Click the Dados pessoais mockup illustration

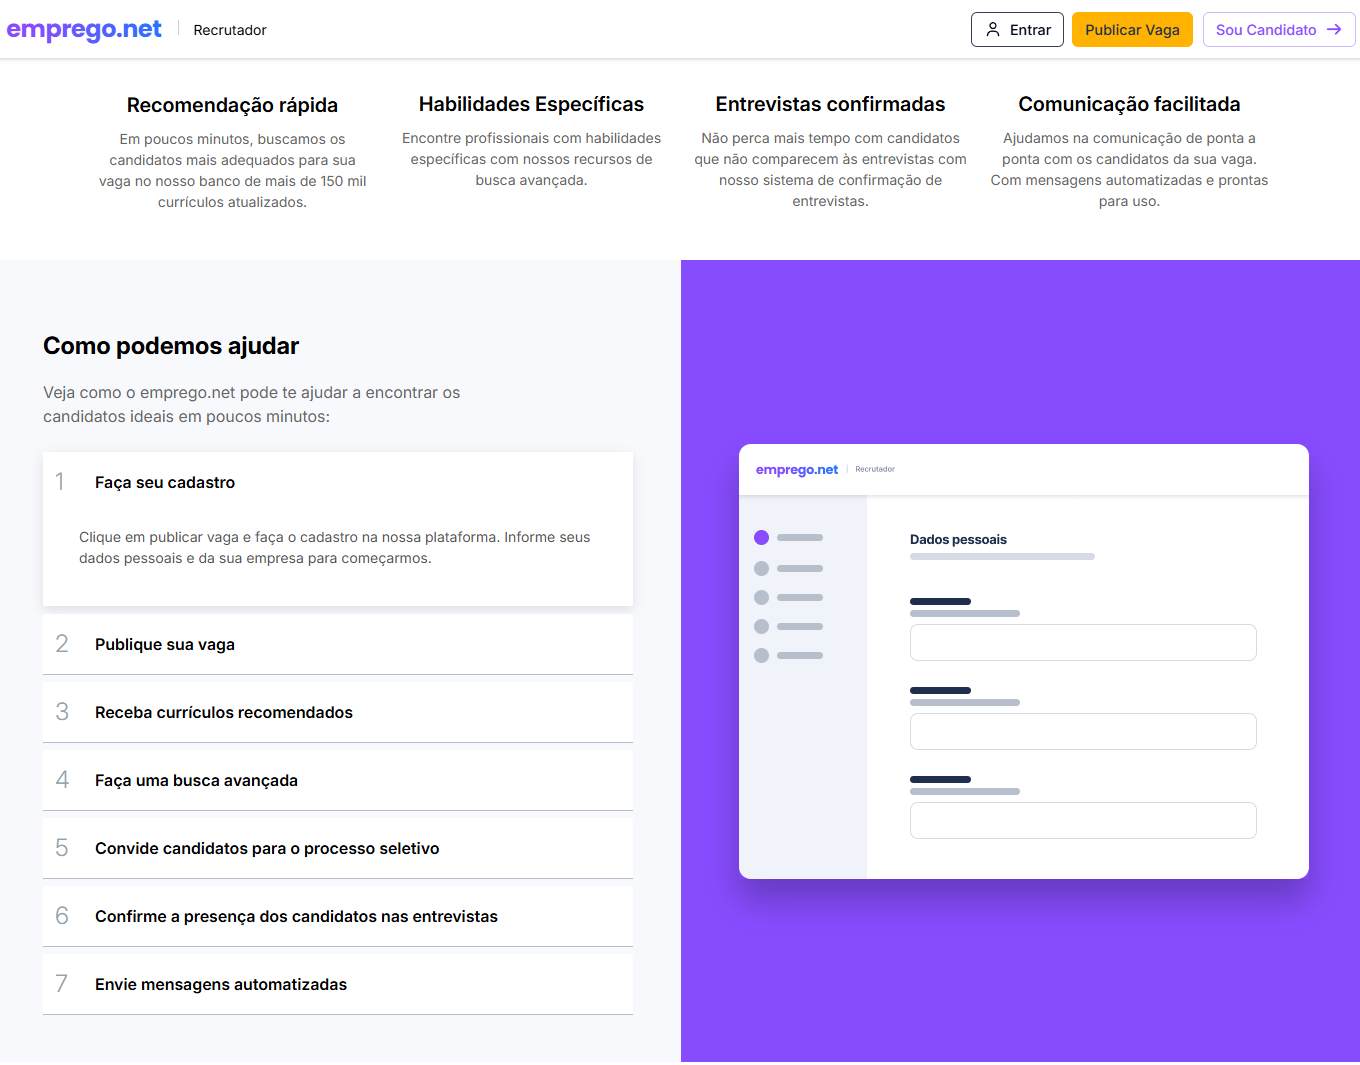(x=1024, y=661)
